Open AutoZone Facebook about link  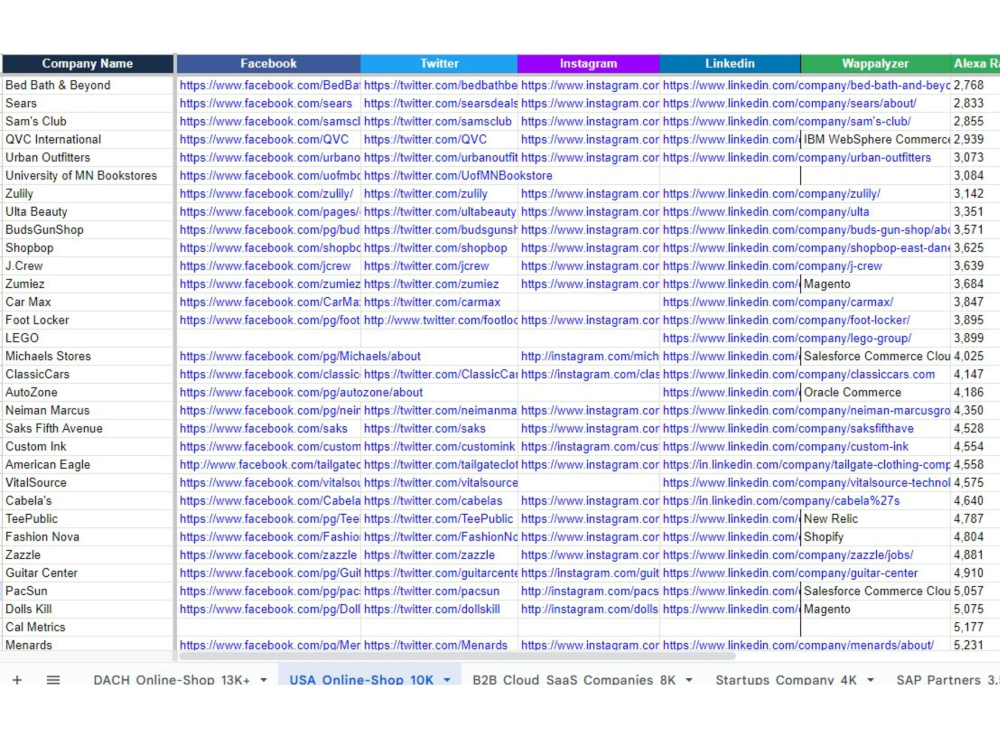[301, 393]
